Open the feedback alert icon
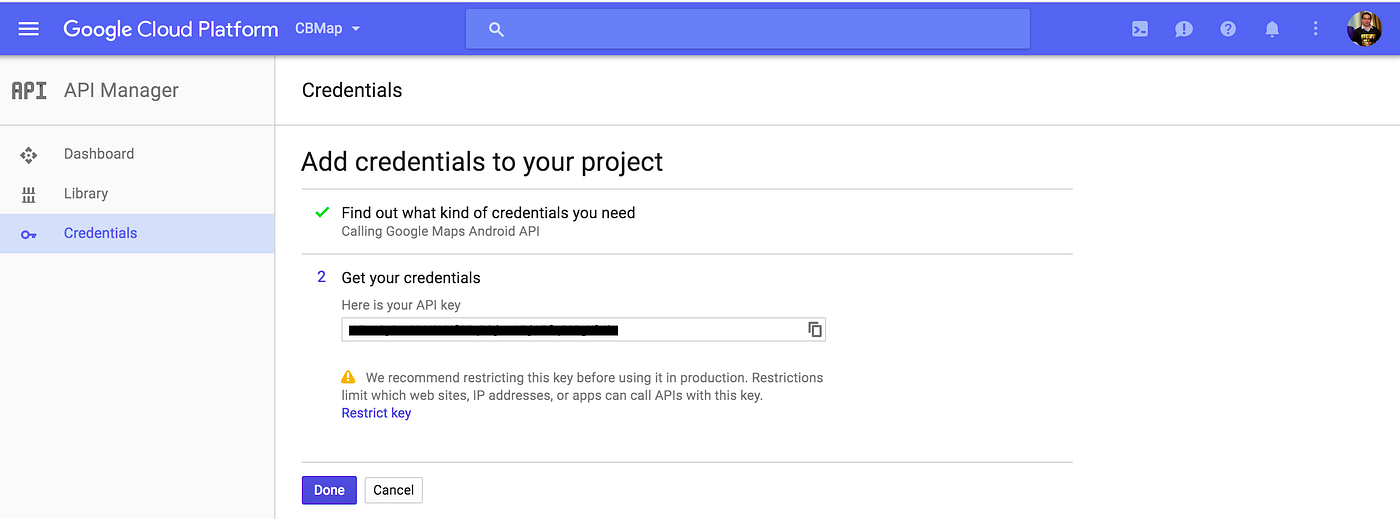The image size is (1400, 519). (1184, 29)
